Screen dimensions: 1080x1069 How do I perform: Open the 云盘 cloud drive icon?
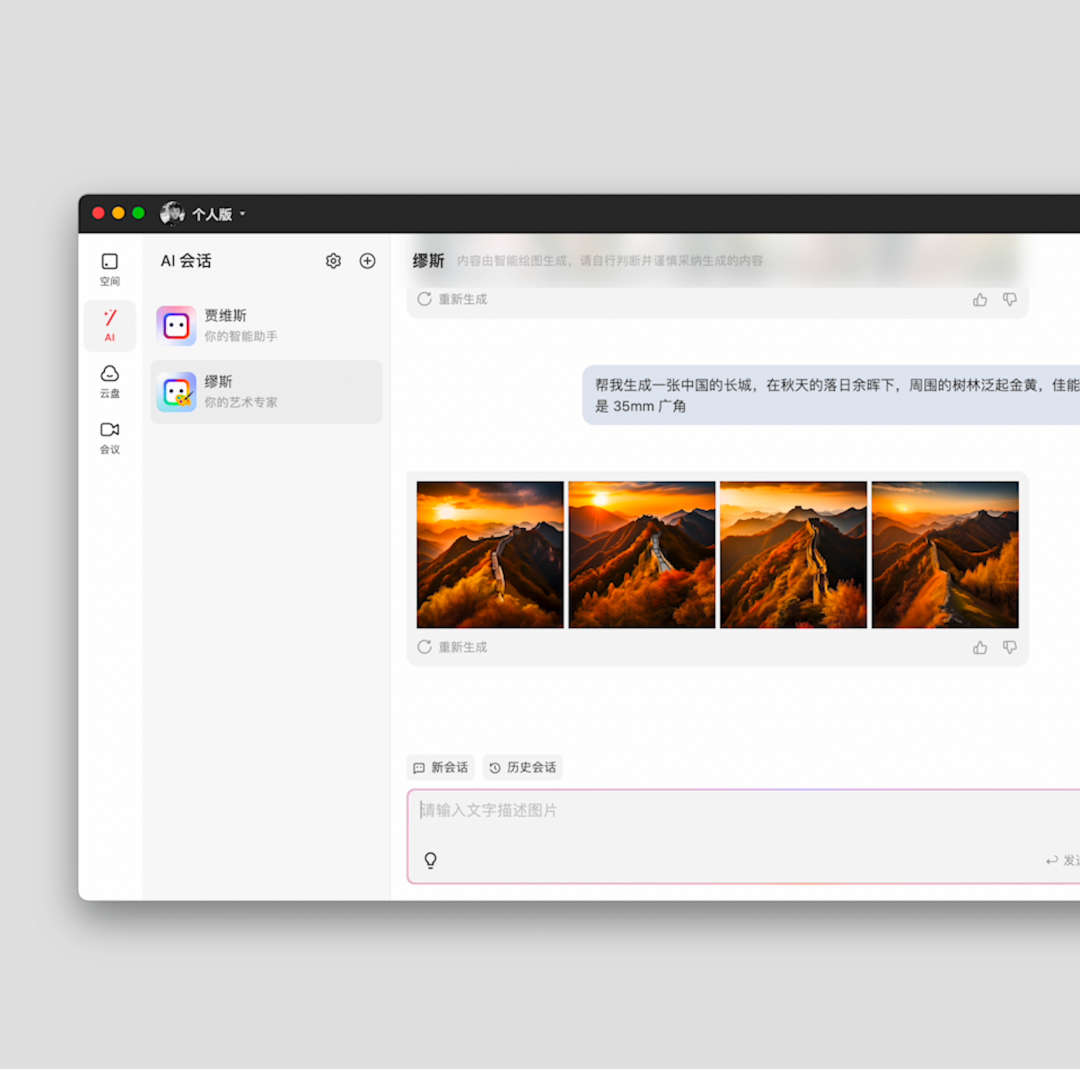click(x=110, y=381)
